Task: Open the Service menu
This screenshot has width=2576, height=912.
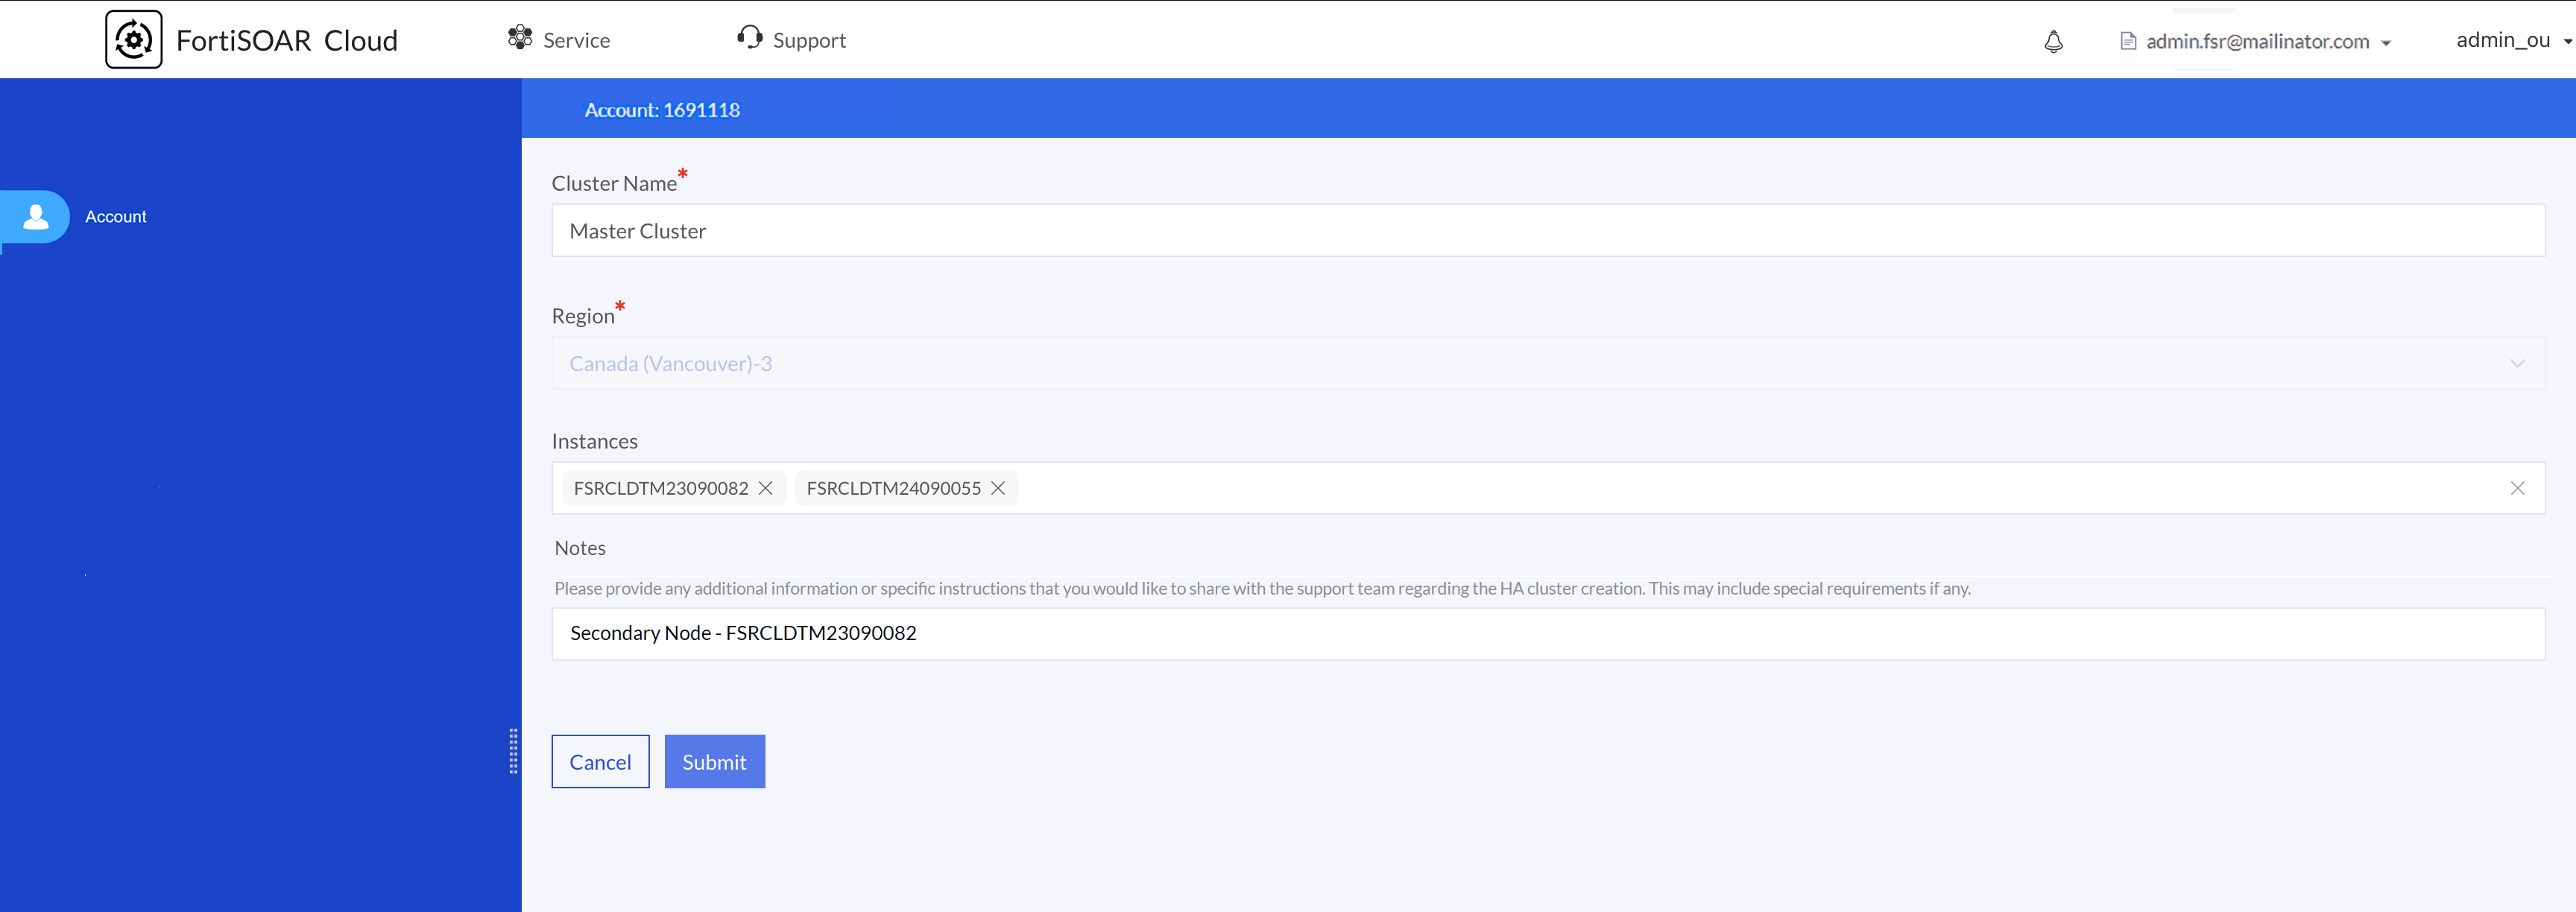Action: 576,40
